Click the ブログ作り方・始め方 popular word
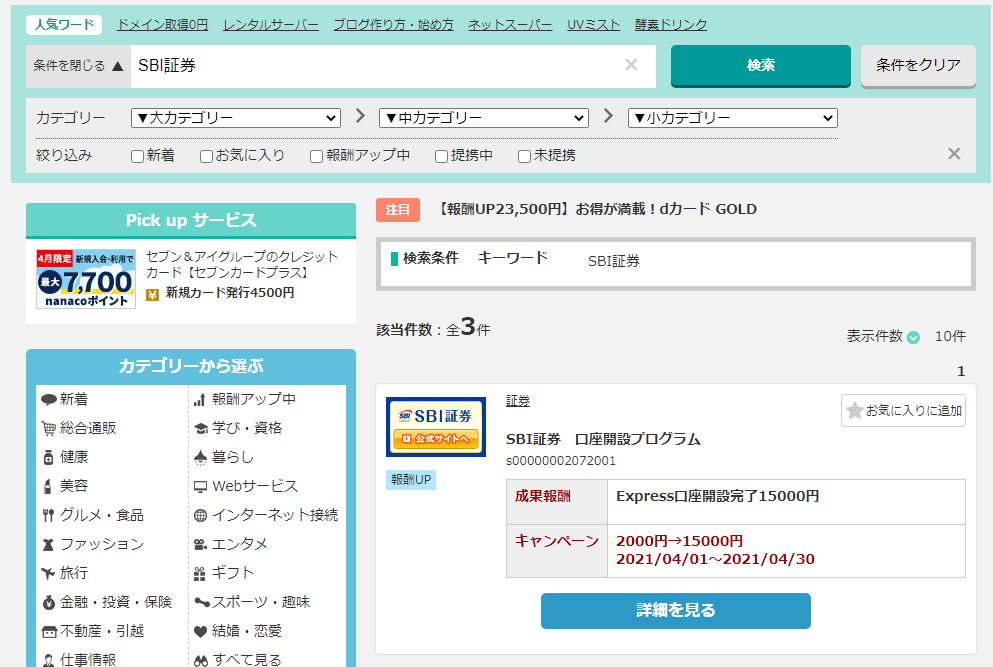This screenshot has height=667, width=993. tap(393, 25)
